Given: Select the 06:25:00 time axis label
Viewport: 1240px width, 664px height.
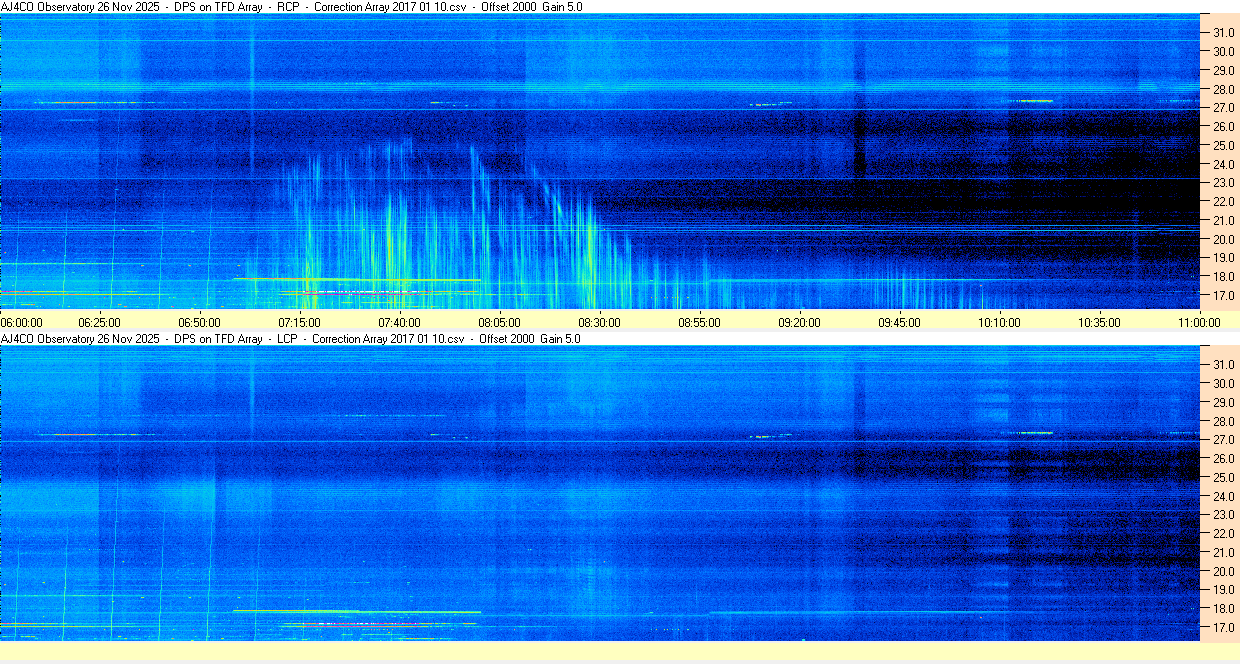Looking at the screenshot, I should (99, 322).
